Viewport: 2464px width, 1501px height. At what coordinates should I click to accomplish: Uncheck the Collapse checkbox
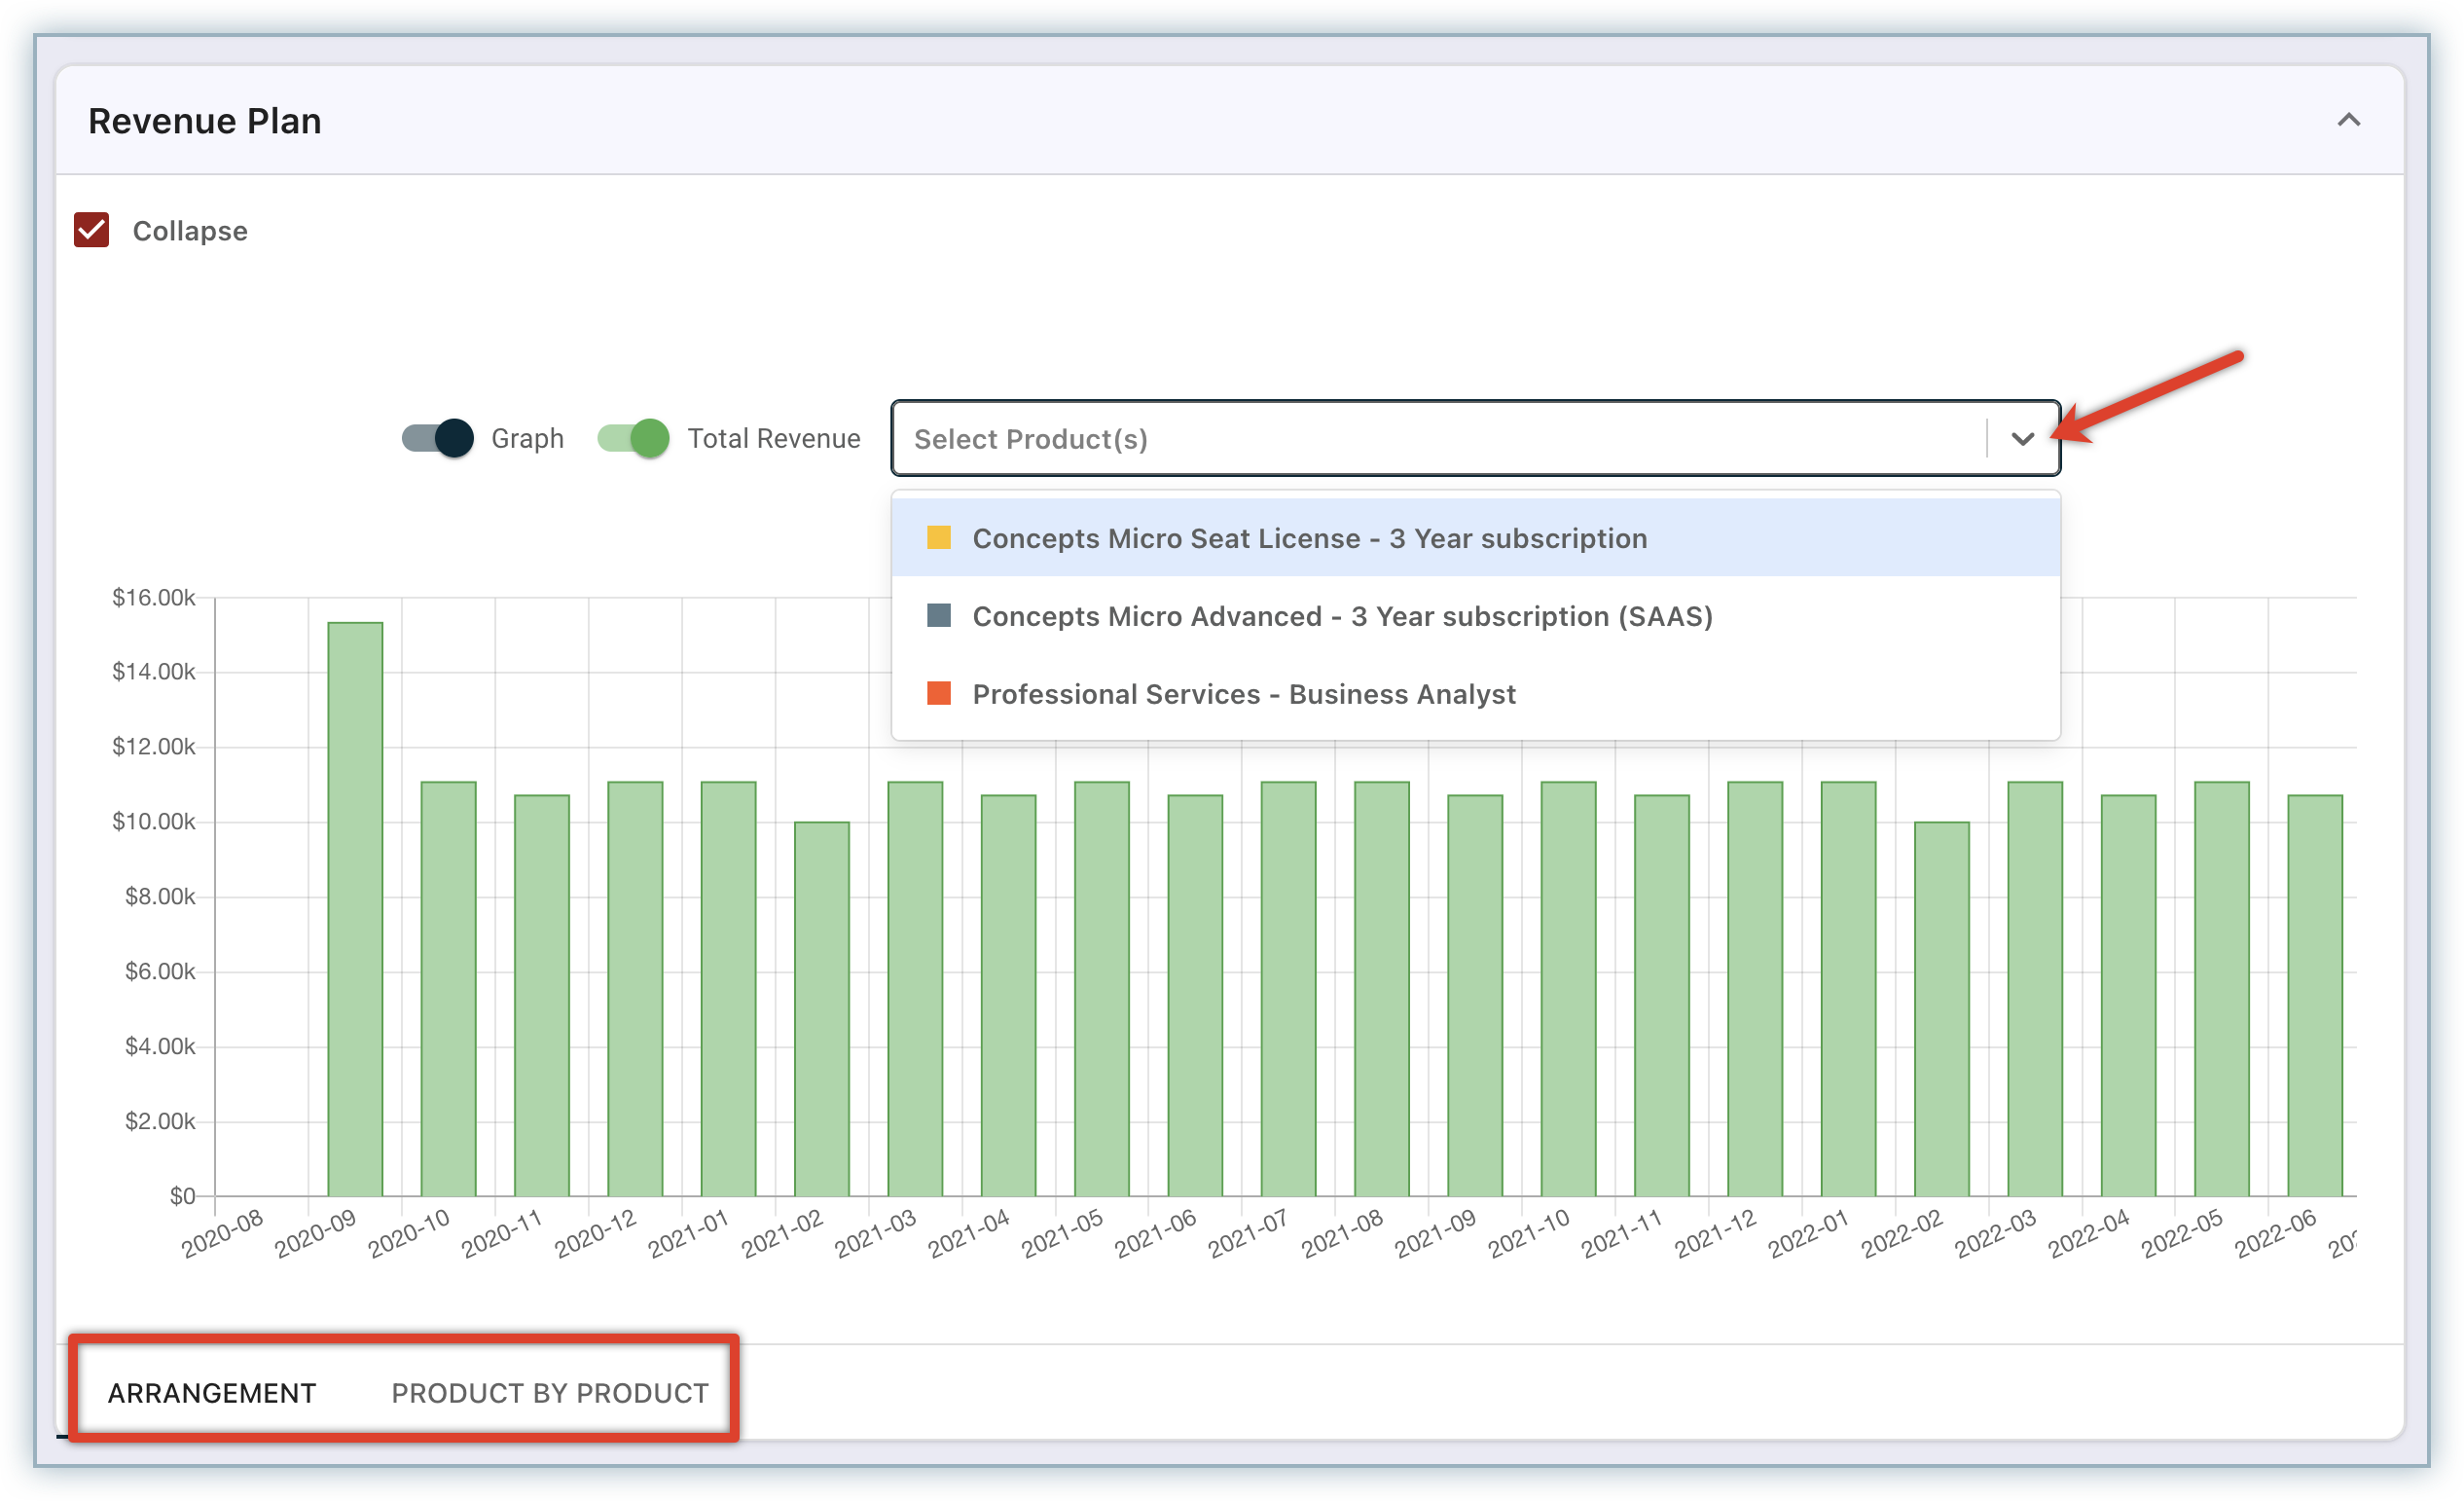[91, 230]
